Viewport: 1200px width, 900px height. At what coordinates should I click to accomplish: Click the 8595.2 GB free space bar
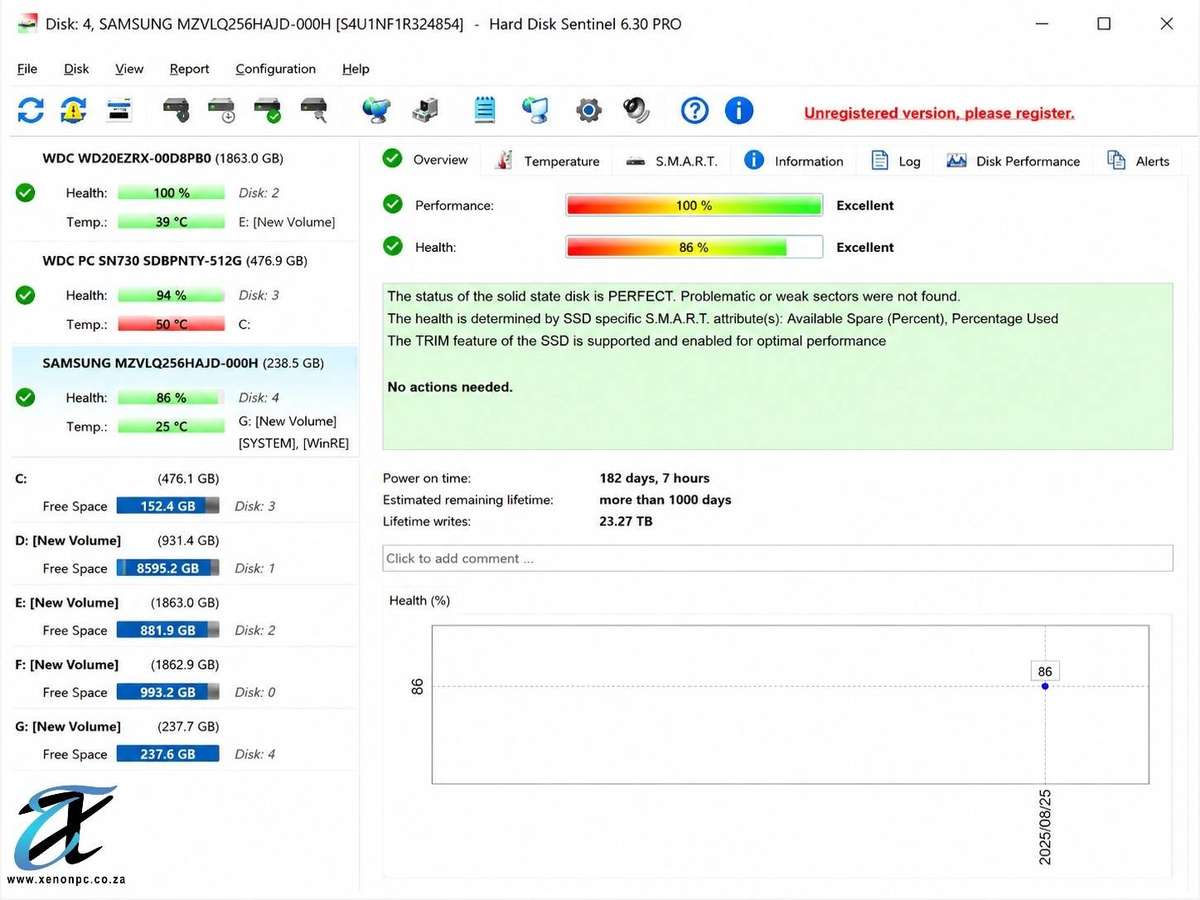(x=167, y=568)
